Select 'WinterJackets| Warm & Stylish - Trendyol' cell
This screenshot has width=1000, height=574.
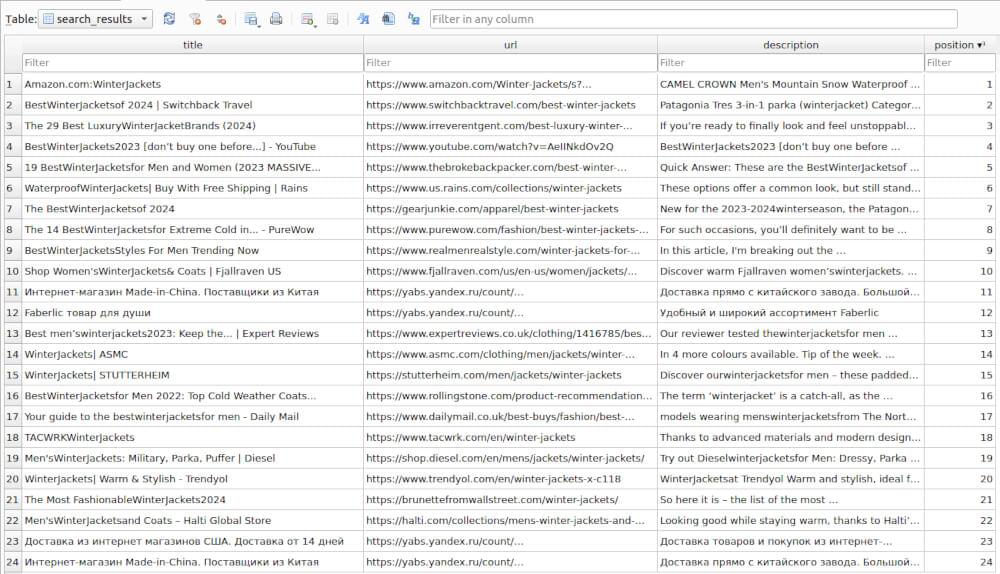pos(193,479)
